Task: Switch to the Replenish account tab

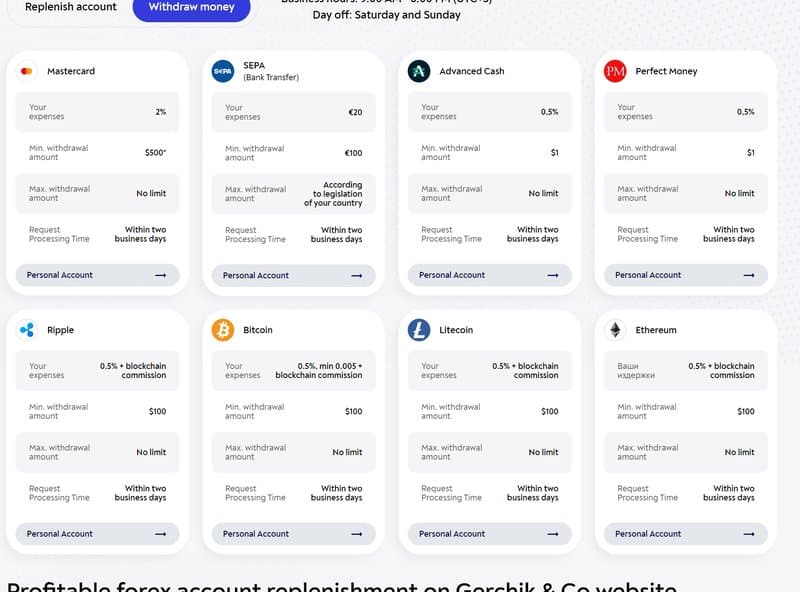Action: [70, 7]
